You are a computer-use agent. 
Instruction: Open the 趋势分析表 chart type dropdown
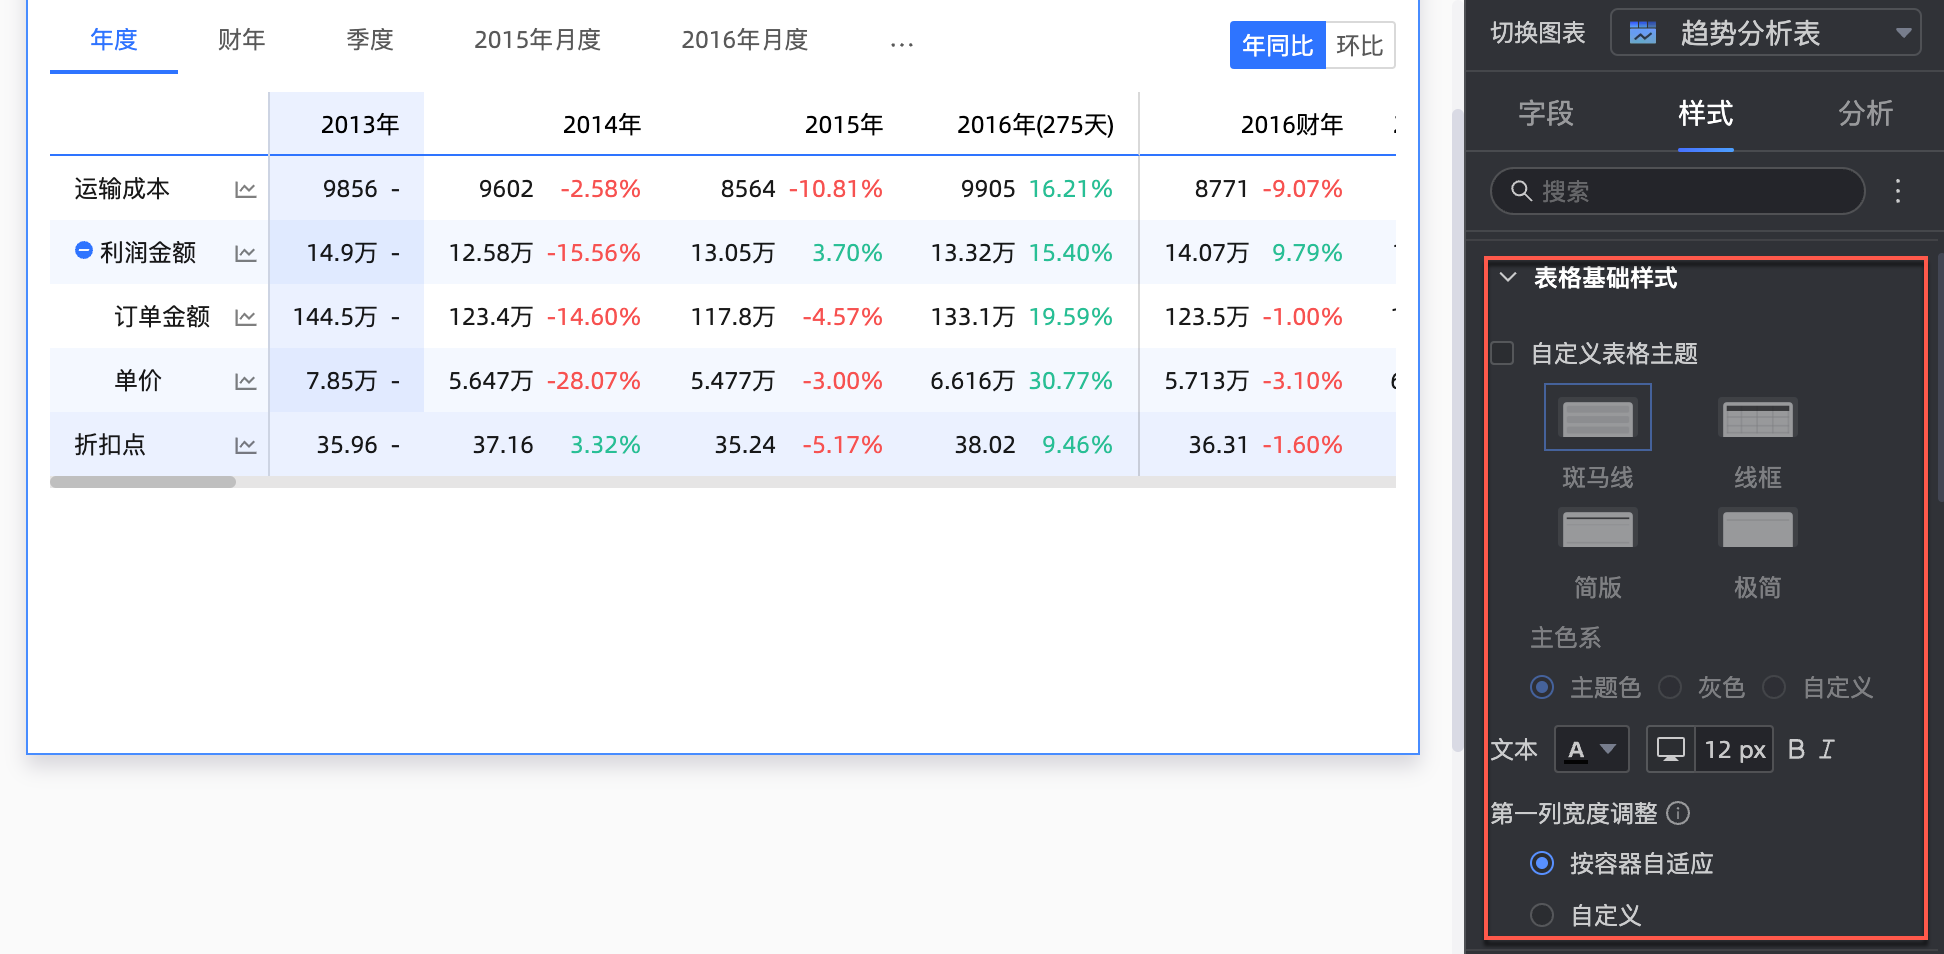coord(1765,33)
